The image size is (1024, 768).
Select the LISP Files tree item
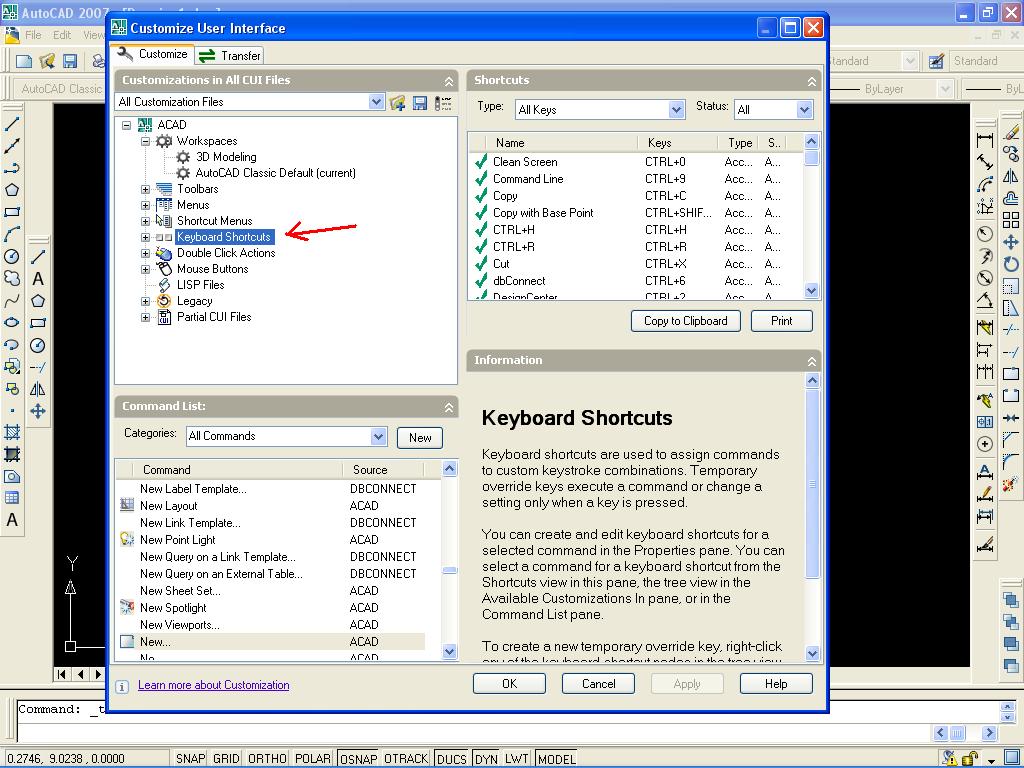200,285
